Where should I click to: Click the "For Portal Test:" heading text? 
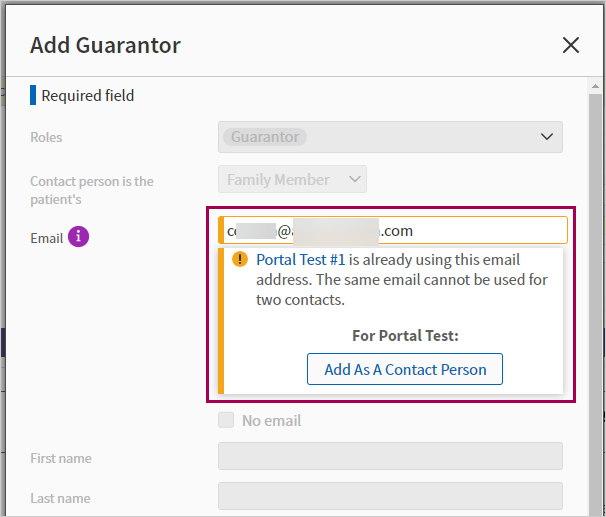pyautogui.click(x=405, y=336)
